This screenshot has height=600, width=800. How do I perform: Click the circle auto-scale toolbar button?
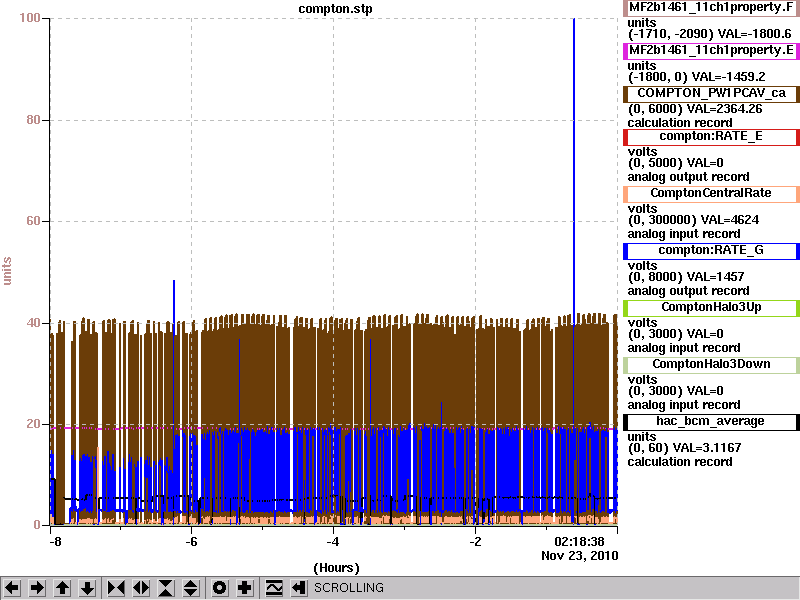click(219, 588)
